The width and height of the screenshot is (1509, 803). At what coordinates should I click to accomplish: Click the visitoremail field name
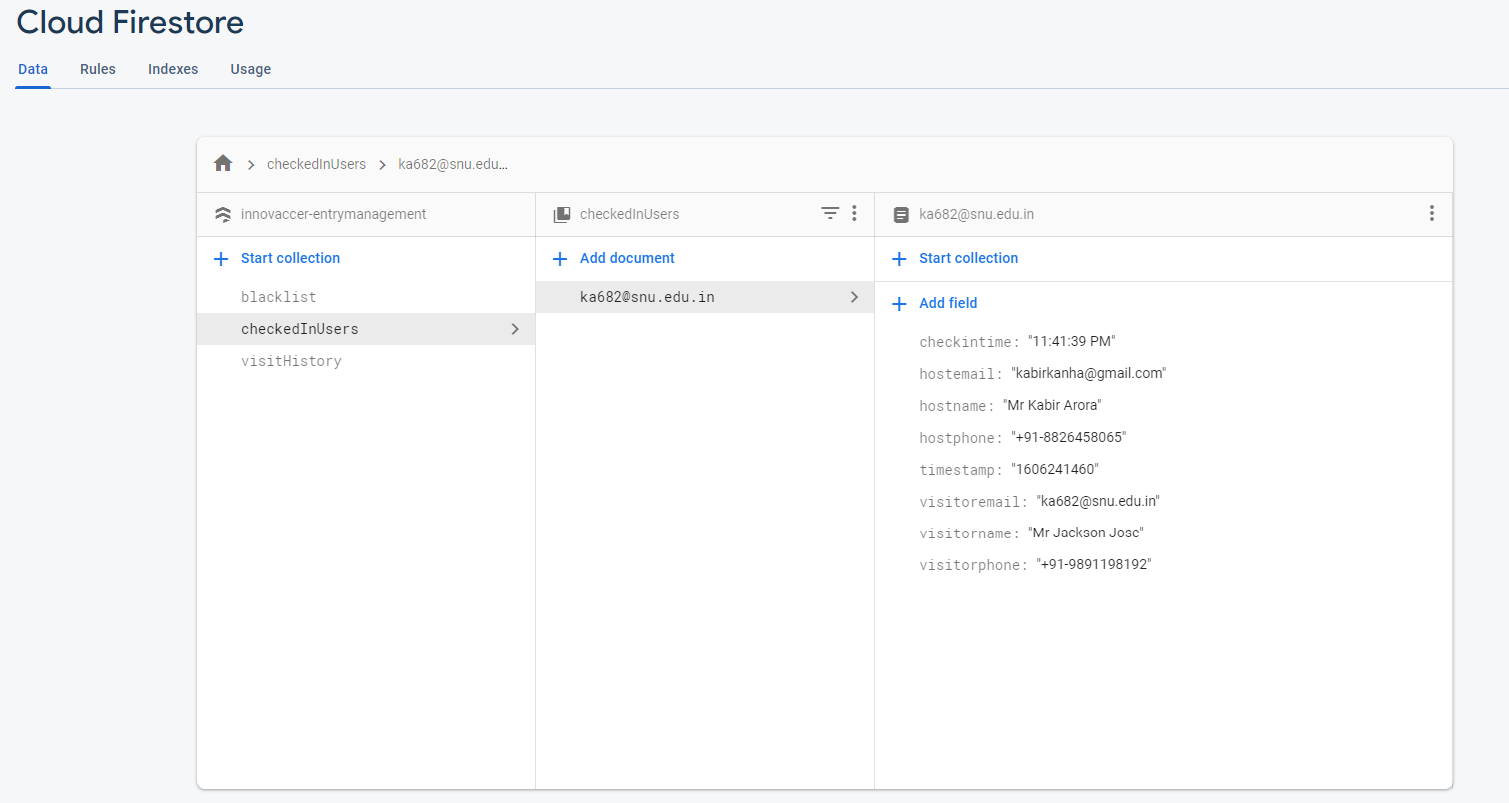[973, 502]
